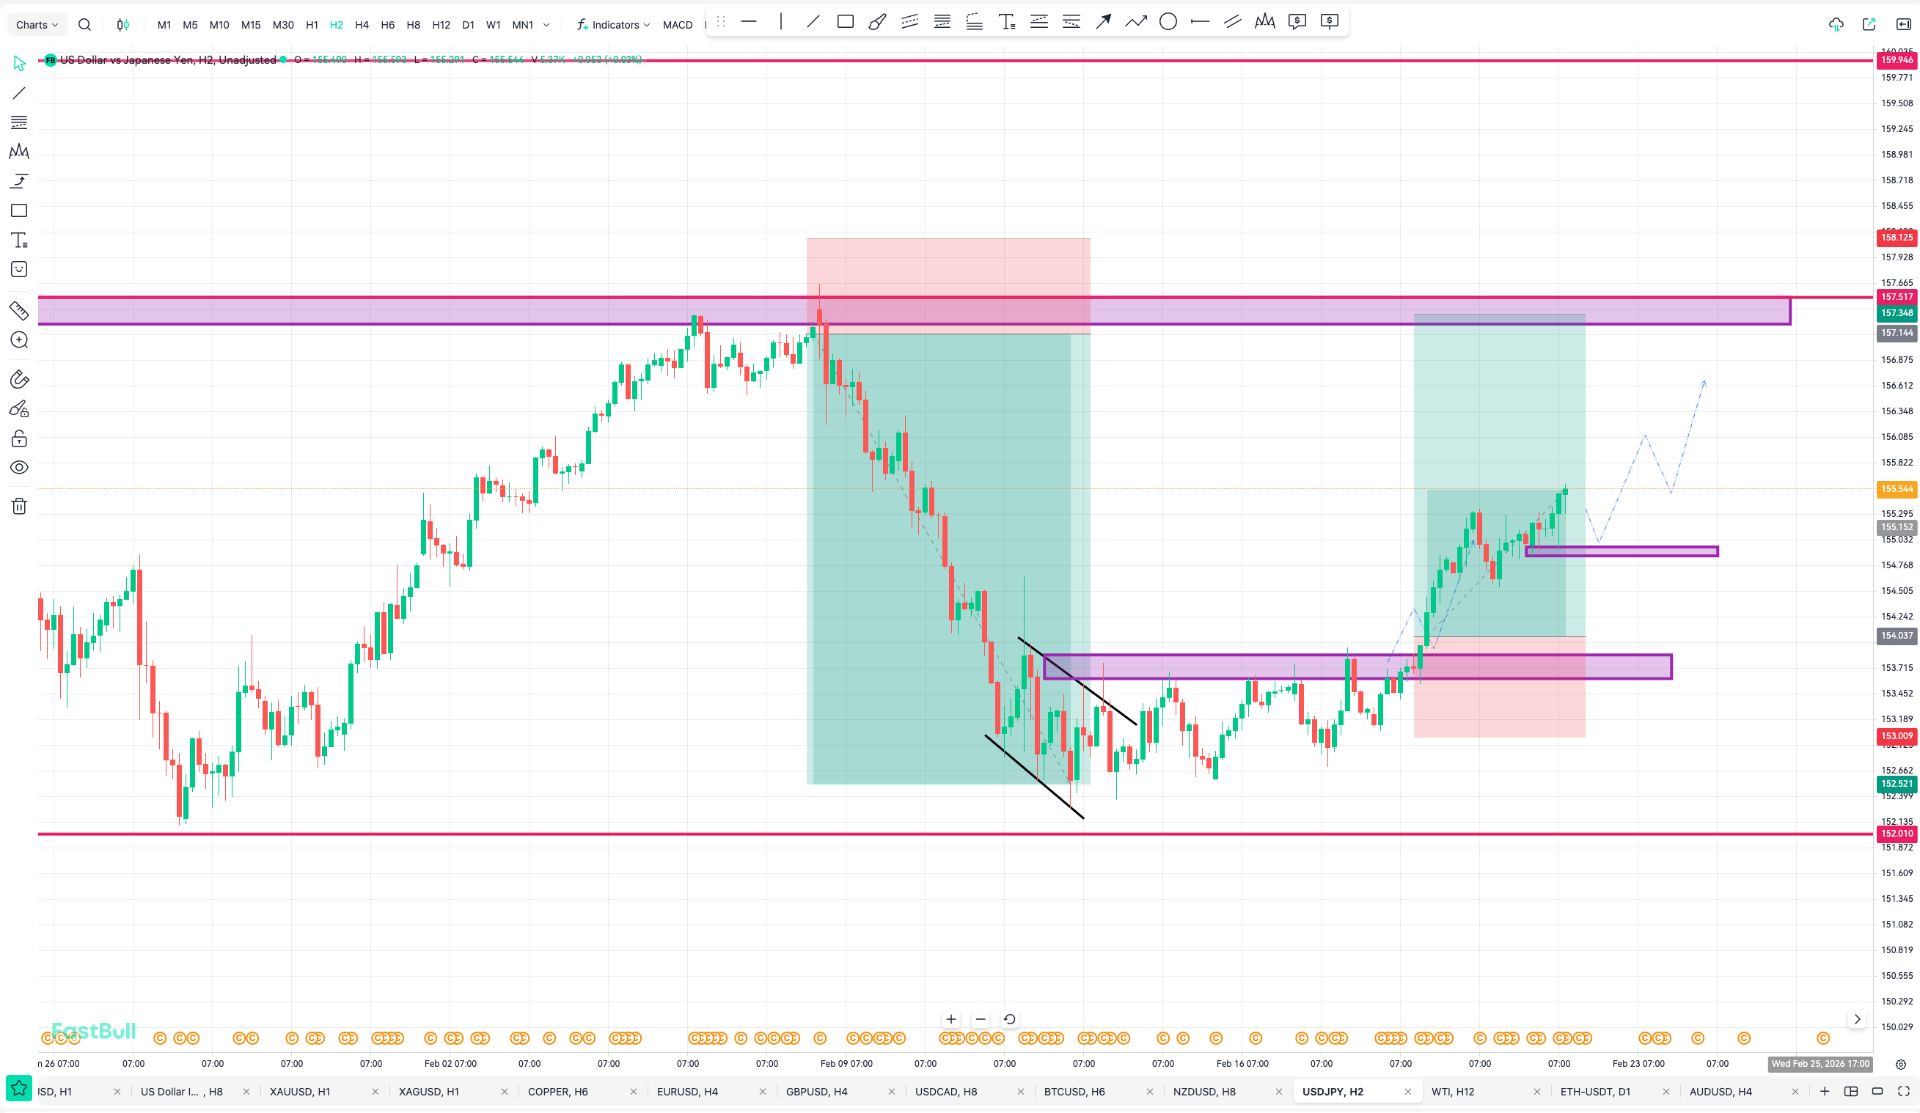Toggle the magnet snap mode
The height and width of the screenshot is (1113, 1920).
tap(19, 379)
